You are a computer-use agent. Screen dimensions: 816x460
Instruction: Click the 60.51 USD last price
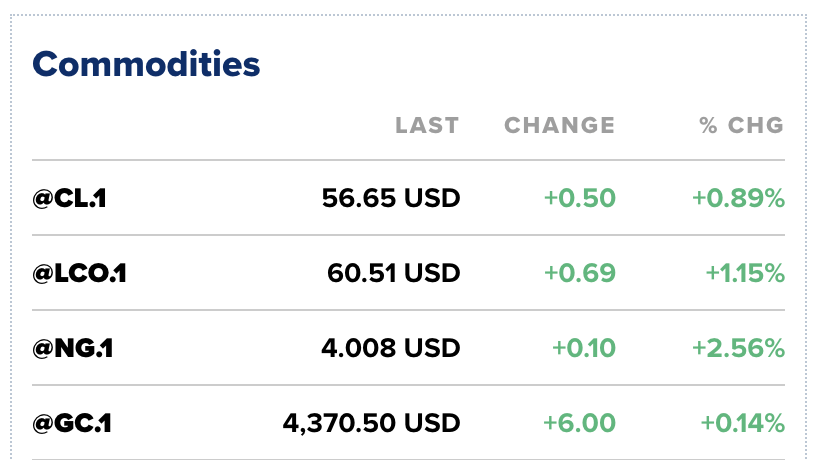pos(394,273)
